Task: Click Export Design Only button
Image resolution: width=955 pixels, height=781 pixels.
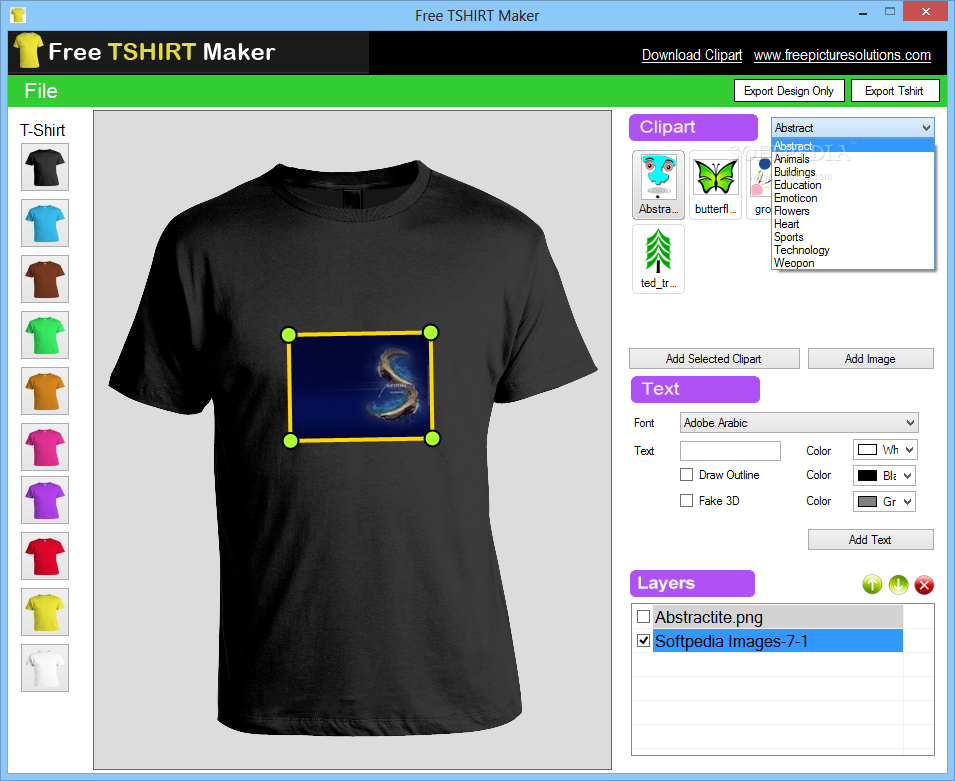Action: [789, 91]
